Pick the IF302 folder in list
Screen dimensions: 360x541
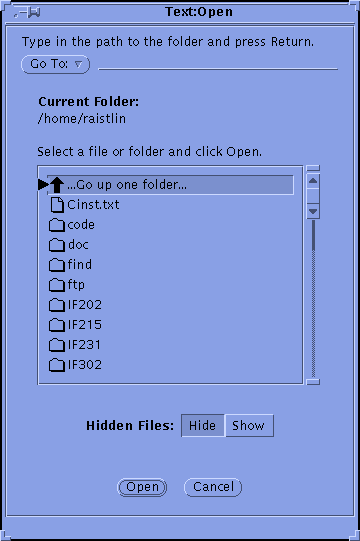pyautogui.click(x=75, y=365)
